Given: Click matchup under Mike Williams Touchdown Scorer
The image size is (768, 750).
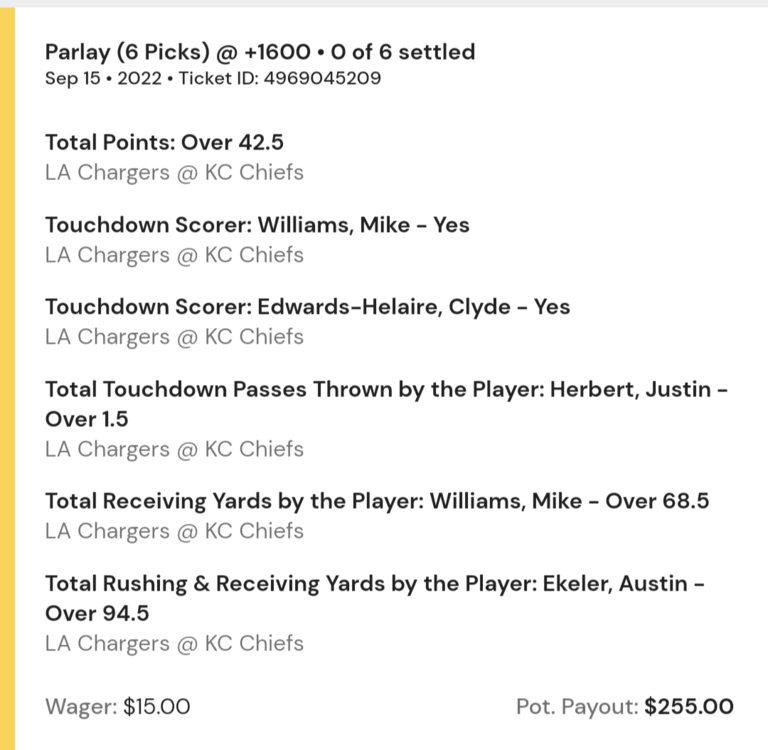Looking at the screenshot, I should [174, 255].
